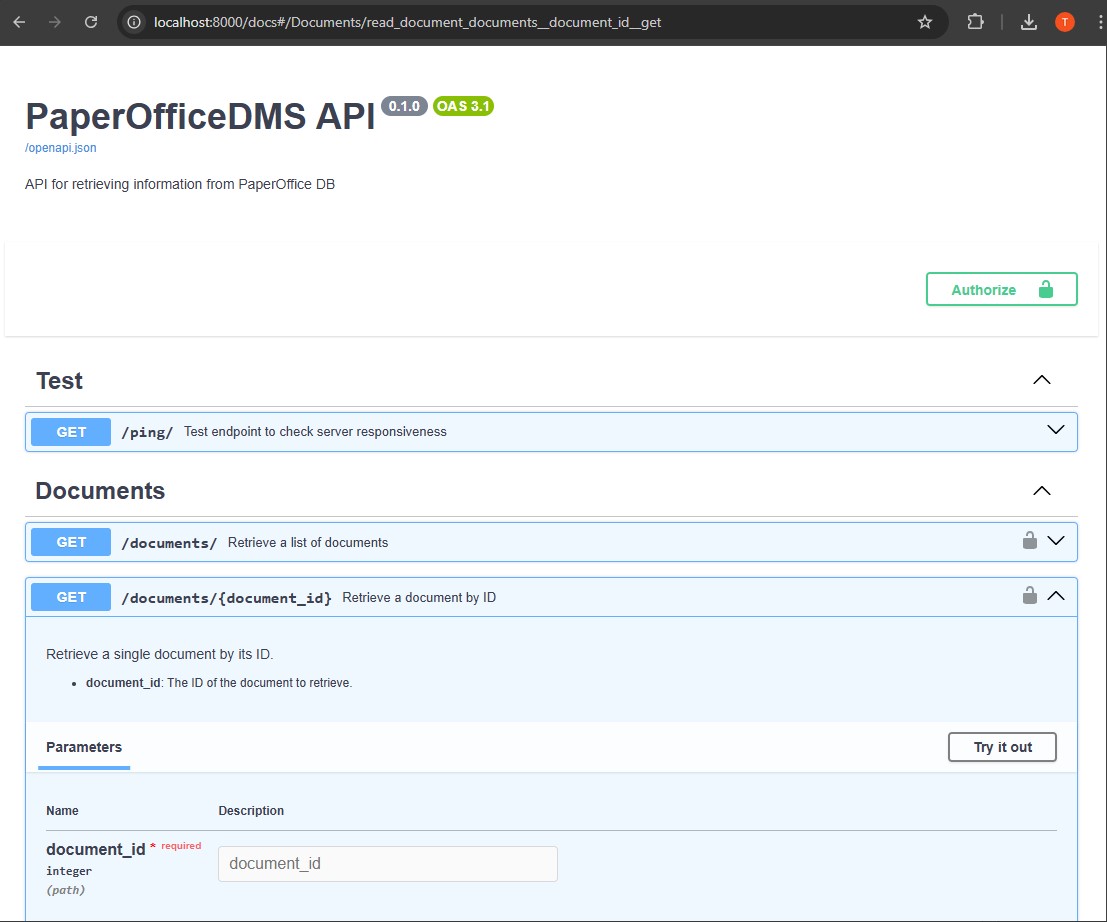Click the Description column header
This screenshot has height=922, width=1107.
tap(251, 810)
